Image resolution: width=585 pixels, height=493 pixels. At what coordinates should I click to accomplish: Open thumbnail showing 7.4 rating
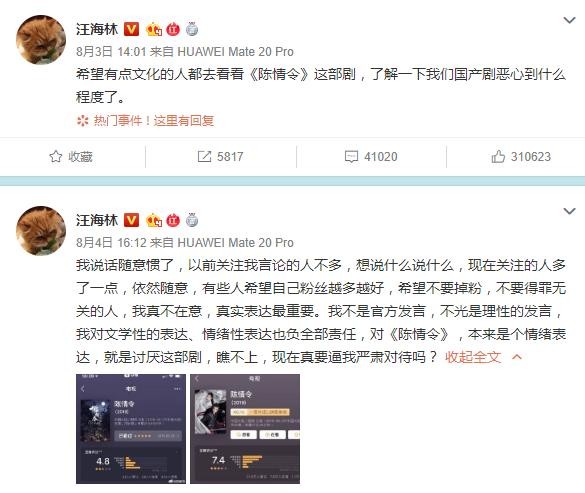tap(245, 429)
